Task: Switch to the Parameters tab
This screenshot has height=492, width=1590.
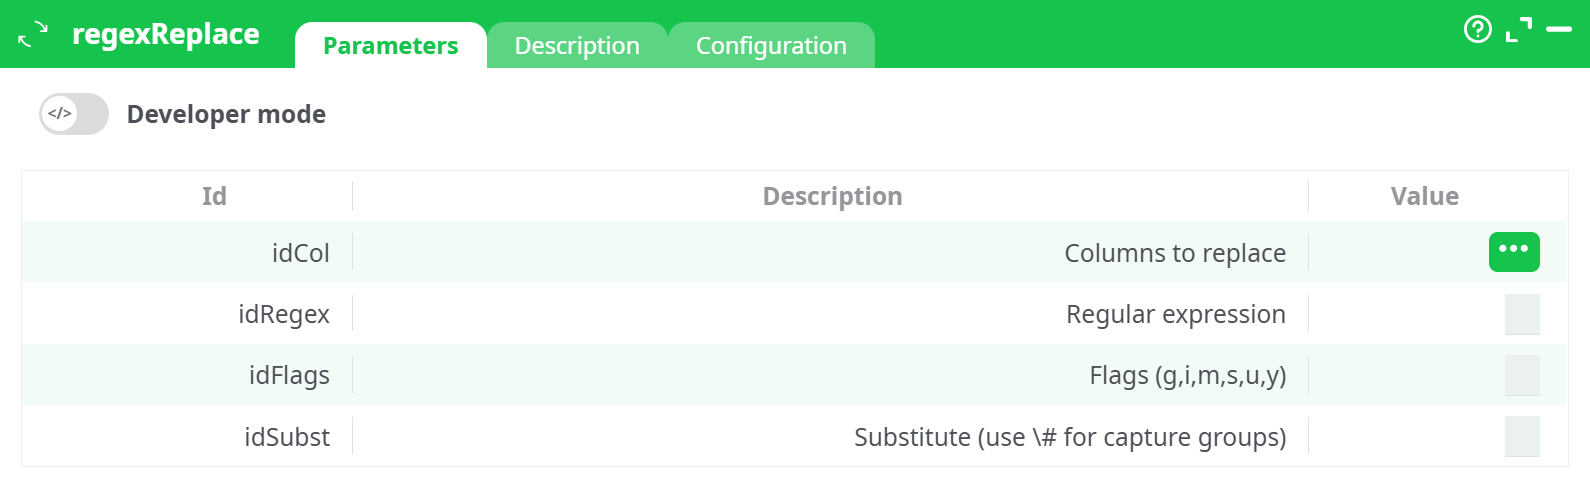Action: click(x=390, y=46)
